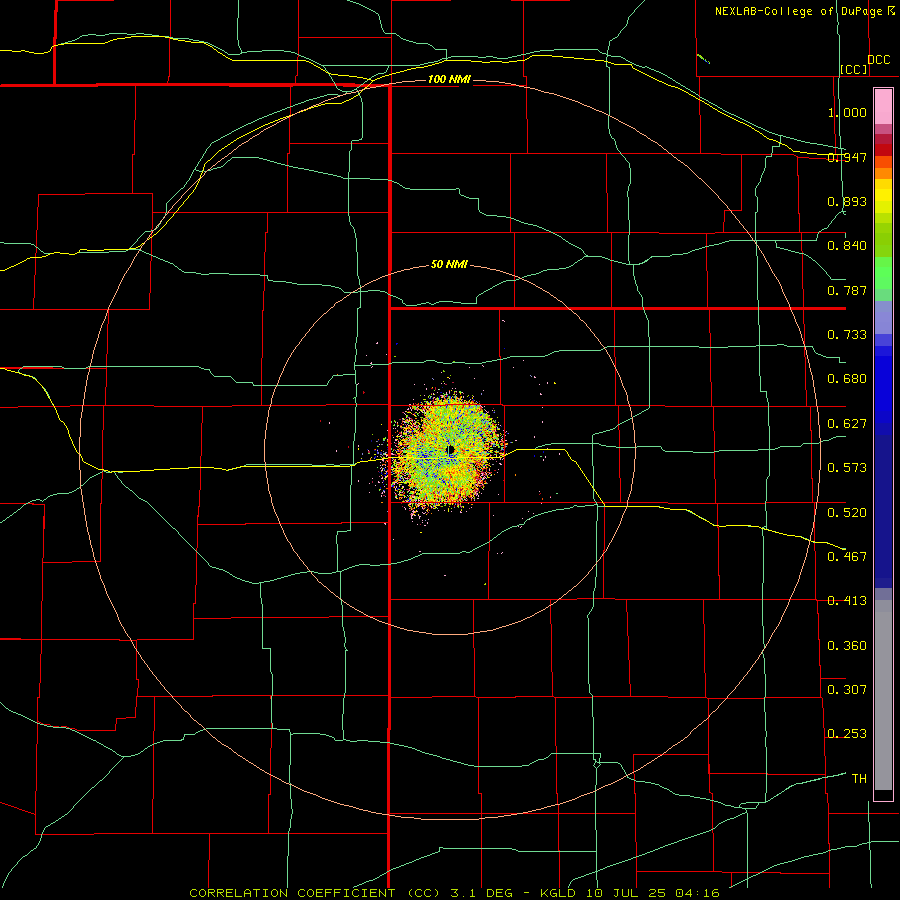
Task: Pick the bright green color bar segment
Action: coord(883,273)
